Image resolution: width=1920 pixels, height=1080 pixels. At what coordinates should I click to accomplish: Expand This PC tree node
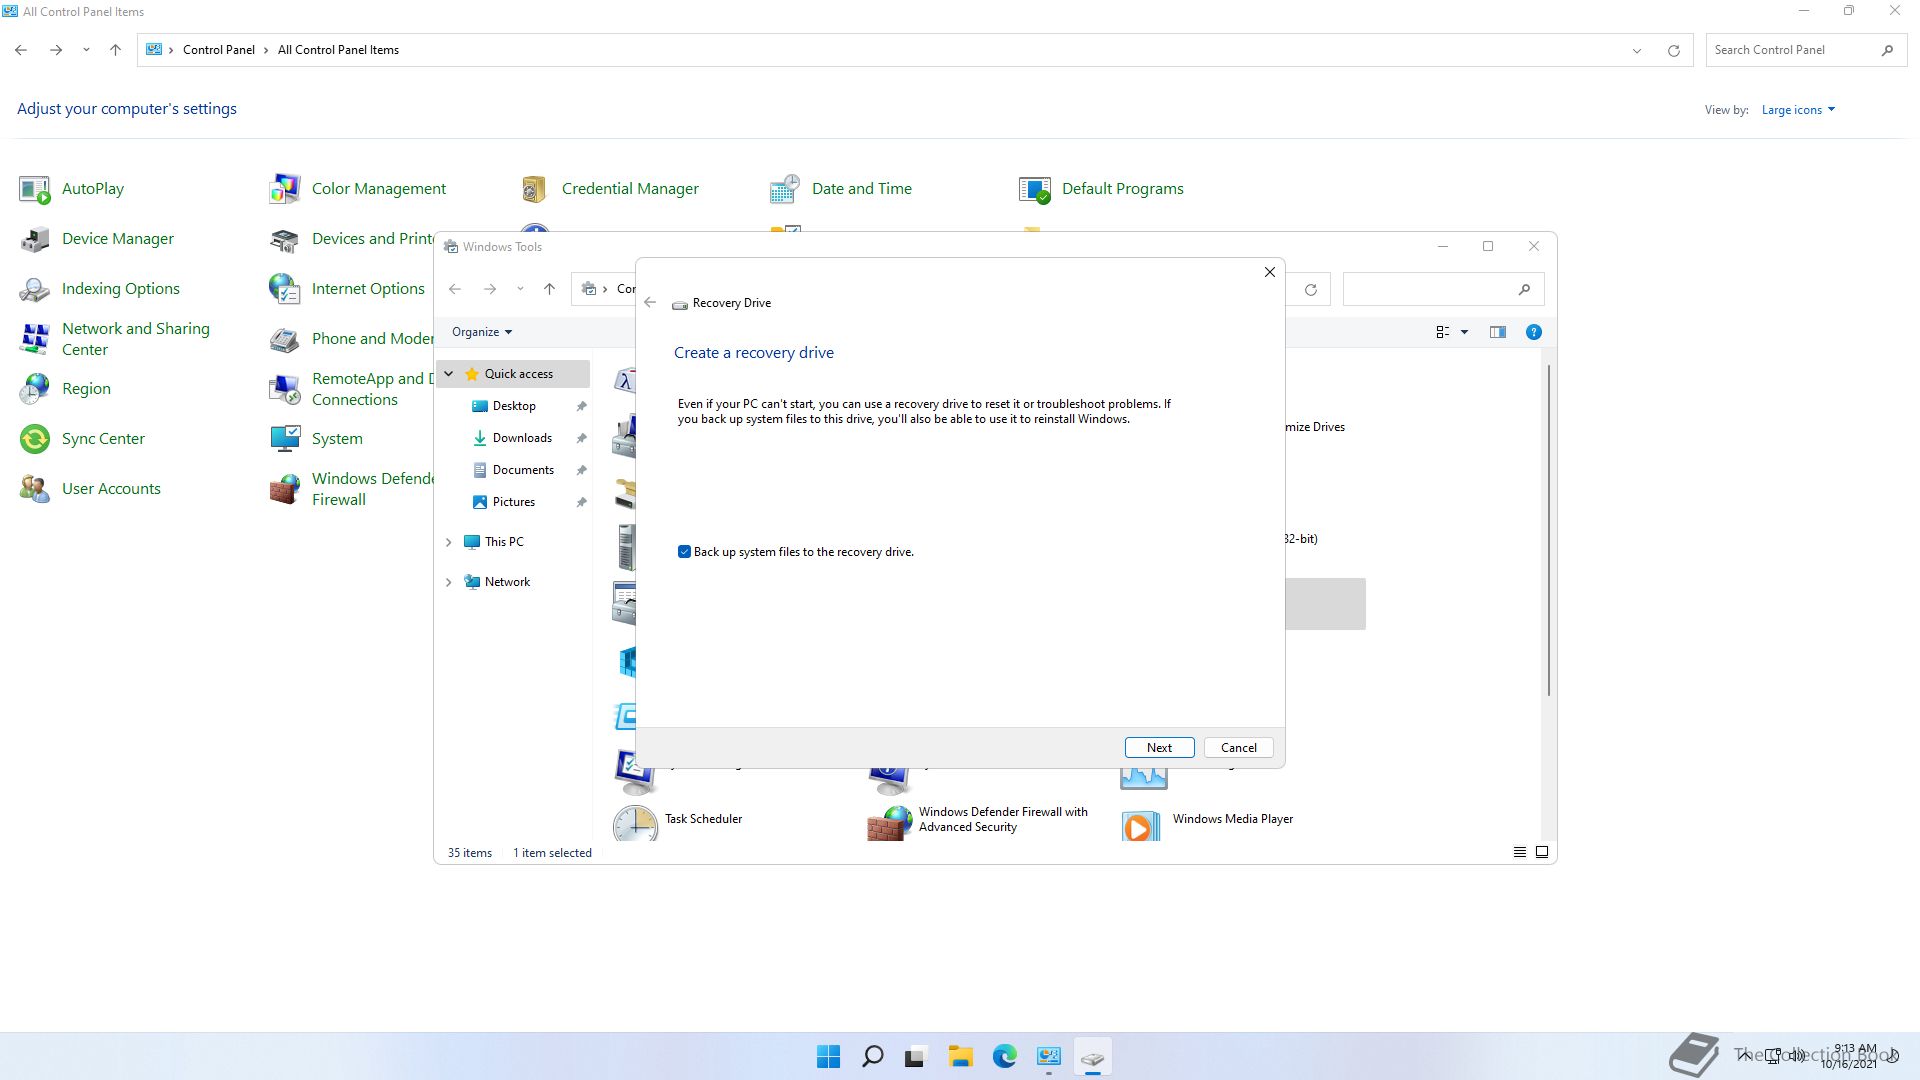(448, 542)
